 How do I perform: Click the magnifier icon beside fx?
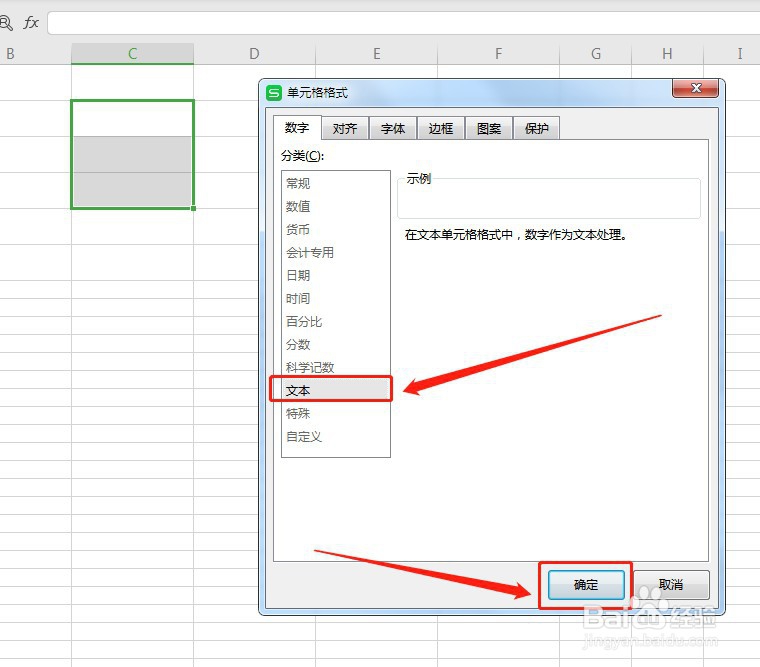5,23
